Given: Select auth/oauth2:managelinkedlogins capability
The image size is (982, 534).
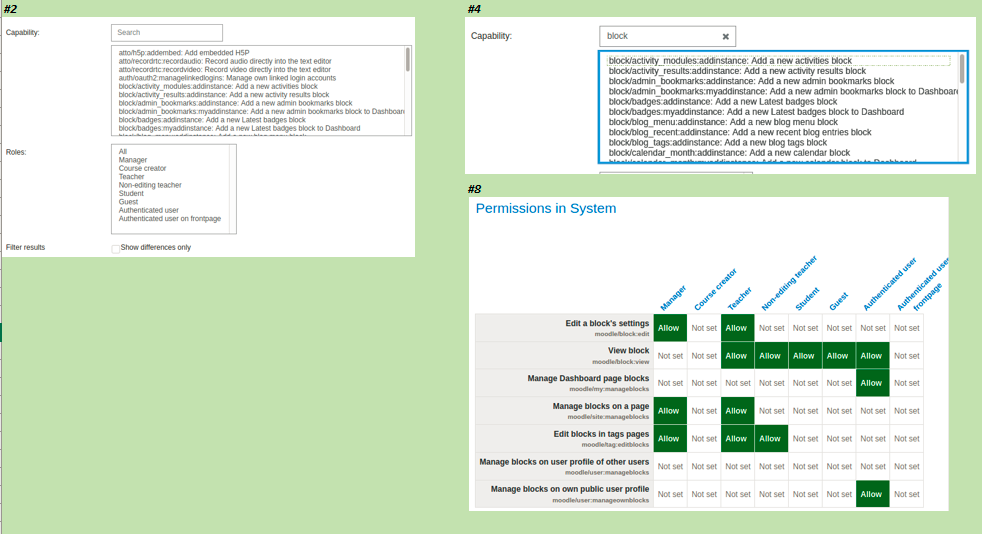Looking at the screenshot, I should click(227, 78).
